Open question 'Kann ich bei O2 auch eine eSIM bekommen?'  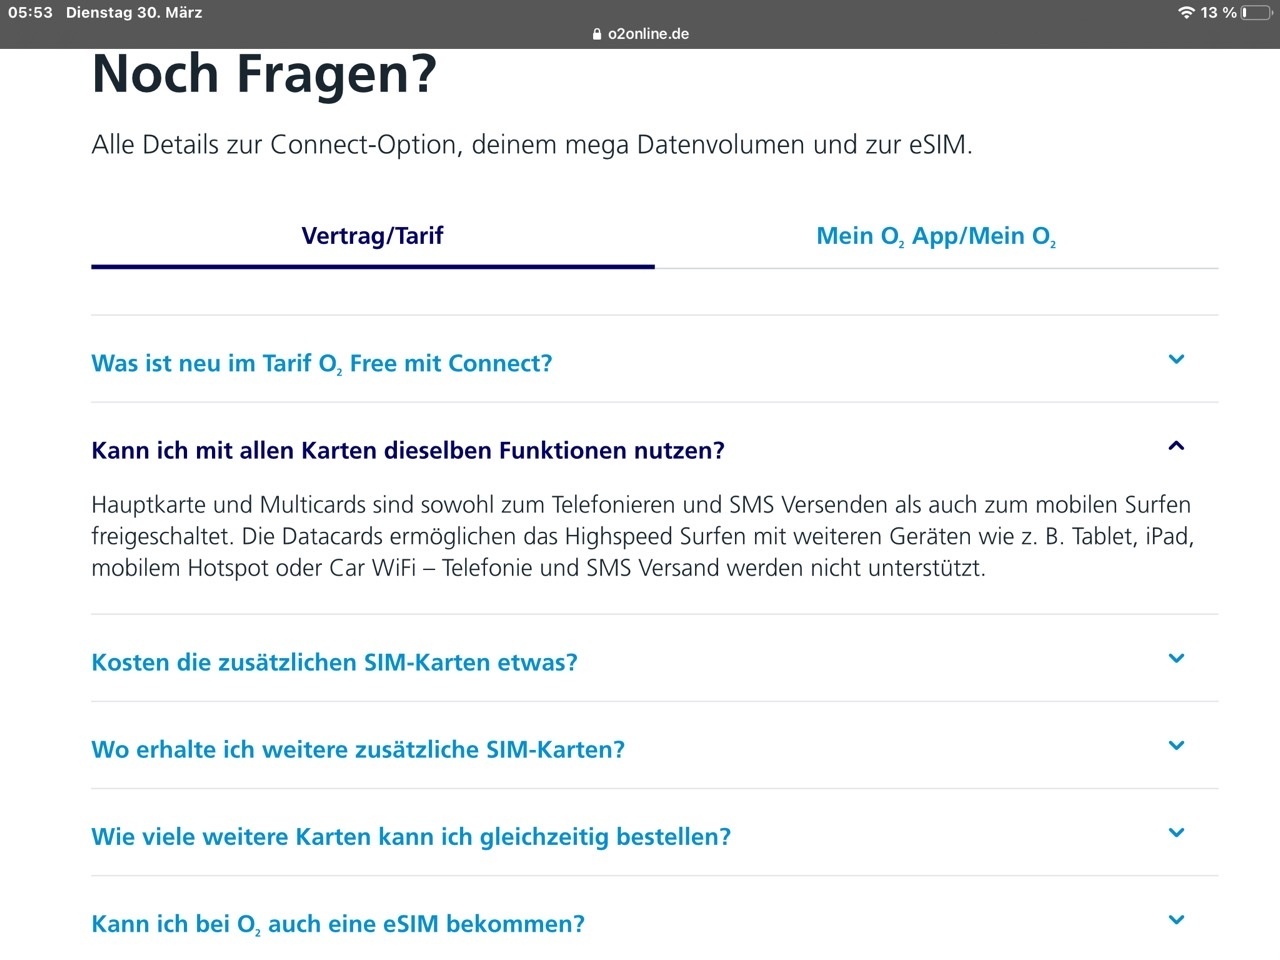point(338,923)
